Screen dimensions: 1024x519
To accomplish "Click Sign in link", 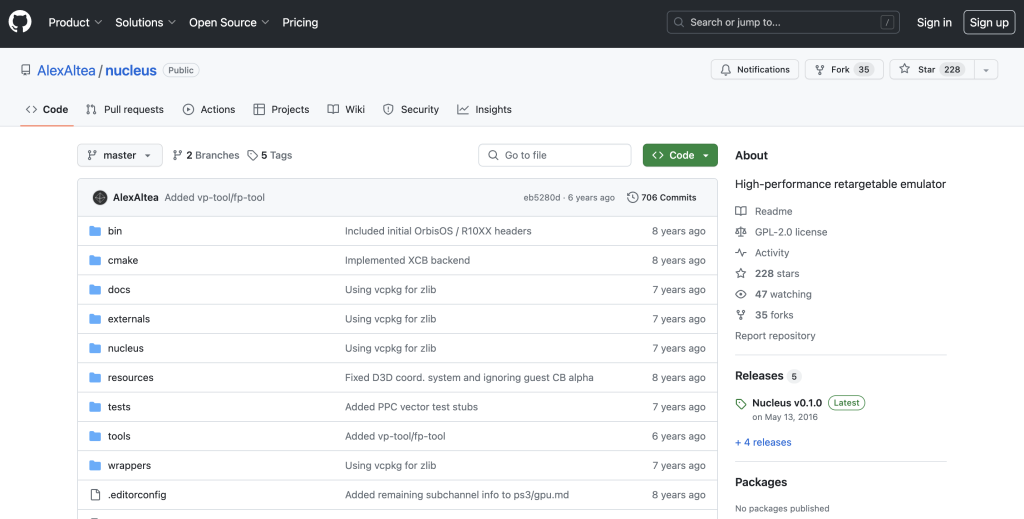I will point(934,22).
